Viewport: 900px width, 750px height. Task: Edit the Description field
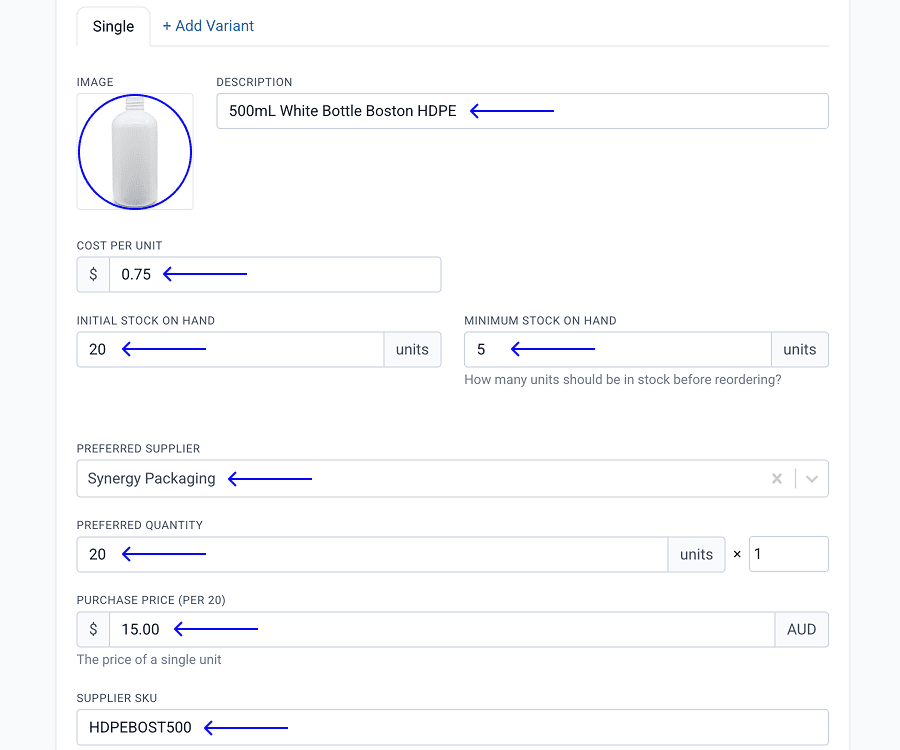(x=522, y=111)
